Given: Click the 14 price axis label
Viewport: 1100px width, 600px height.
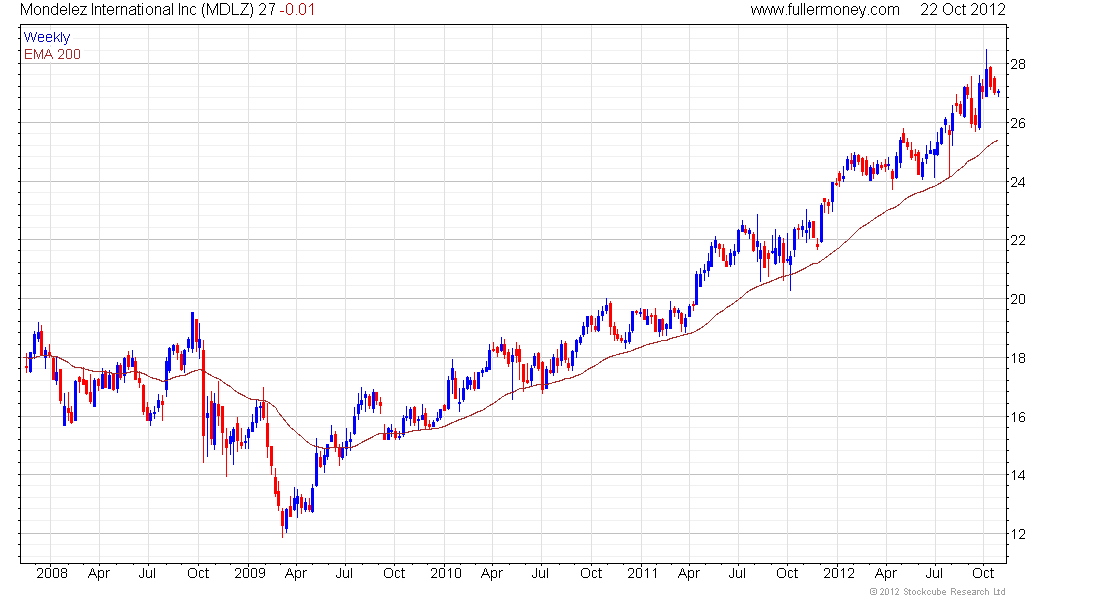Looking at the screenshot, I should click(1017, 476).
